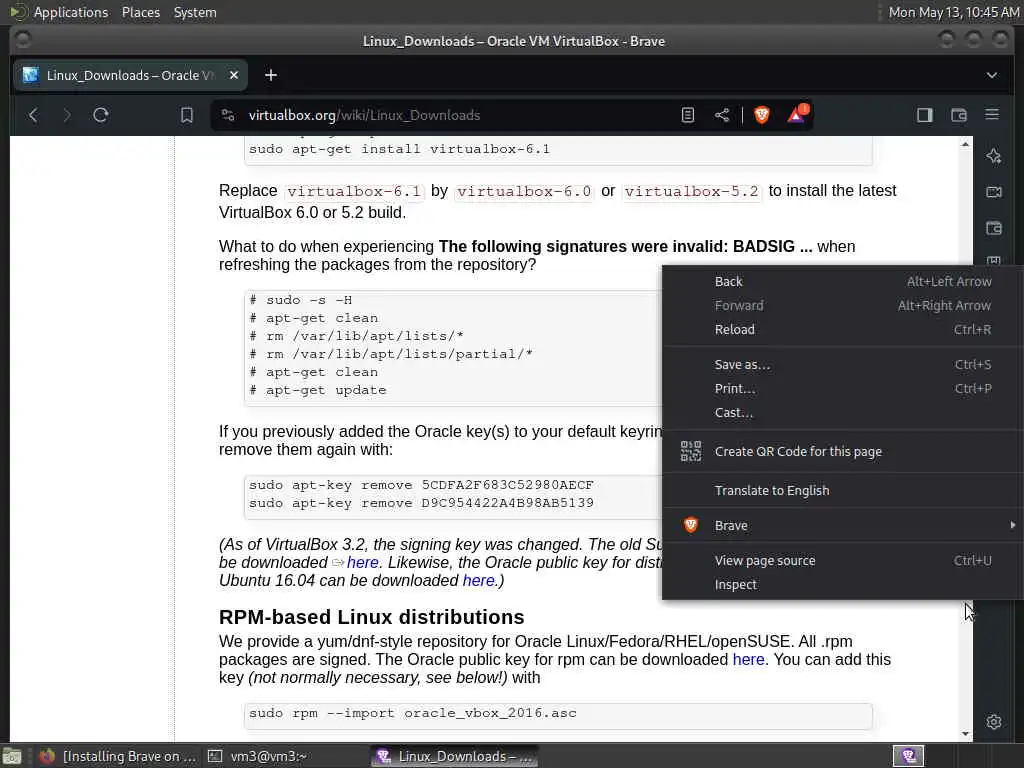The width and height of the screenshot is (1024, 768).
Task: Choose Inspect in context menu
Action: click(842, 584)
